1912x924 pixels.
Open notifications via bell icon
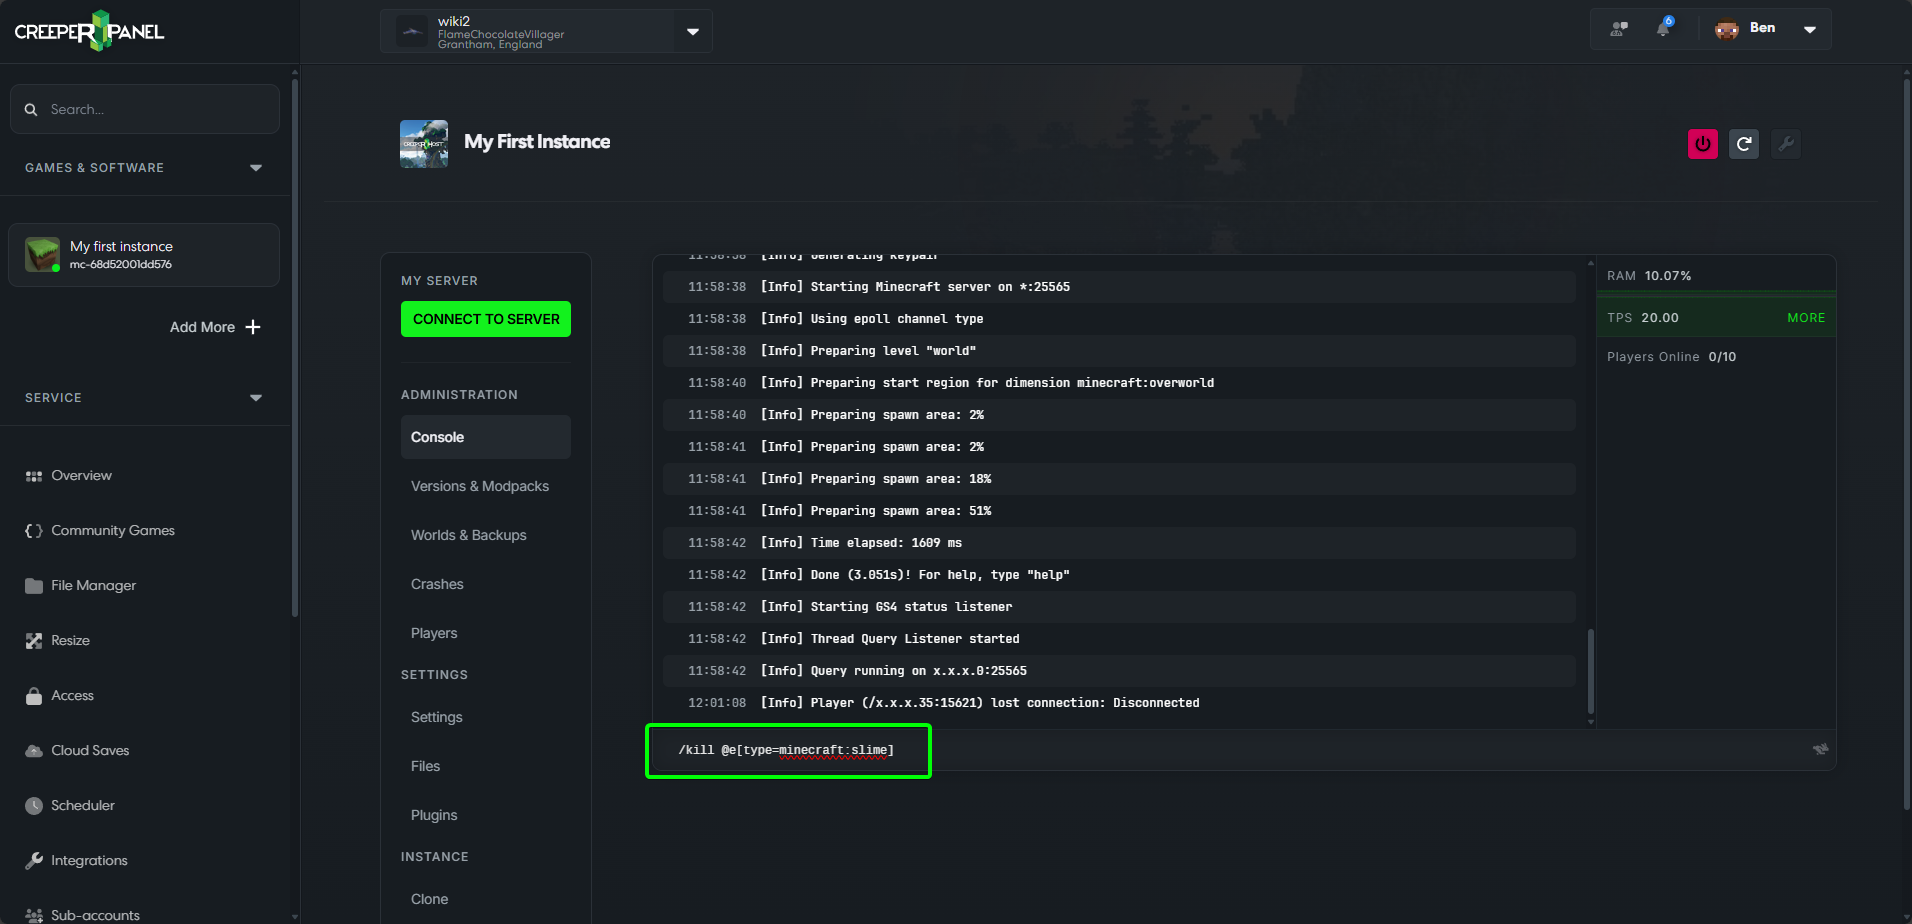click(1663, 28)
